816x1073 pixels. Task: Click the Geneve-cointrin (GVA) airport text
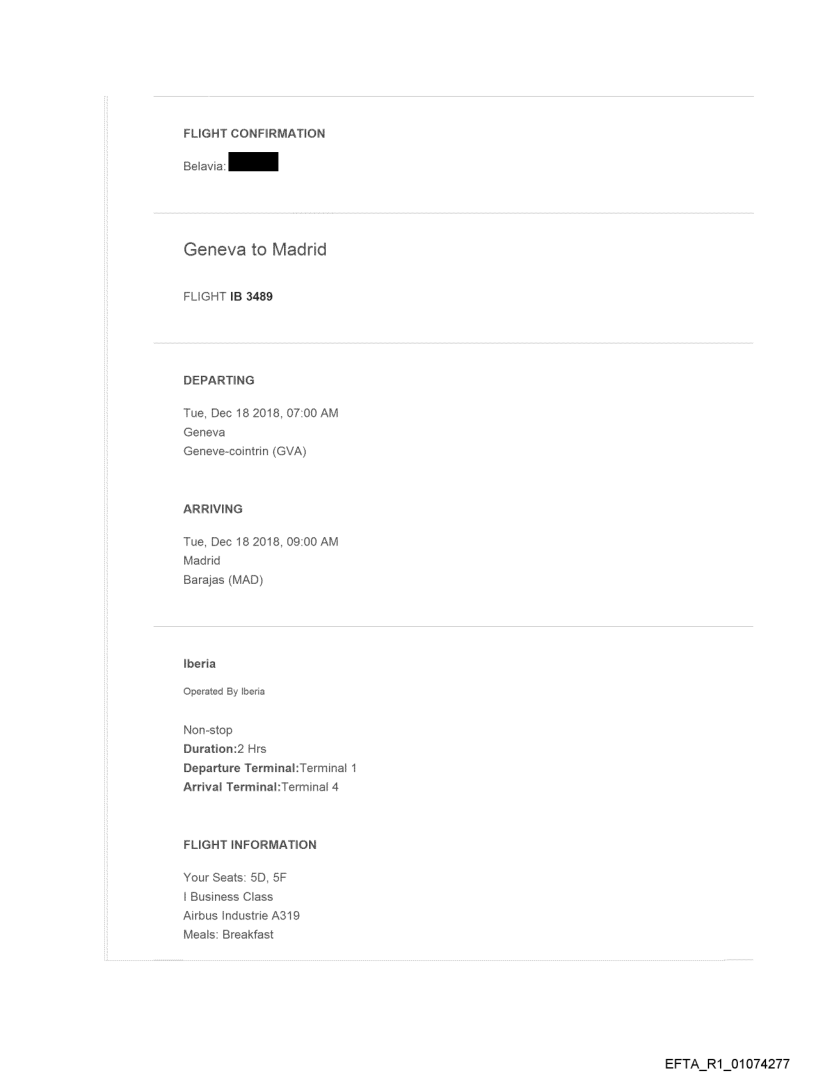(x=244, y=450)
